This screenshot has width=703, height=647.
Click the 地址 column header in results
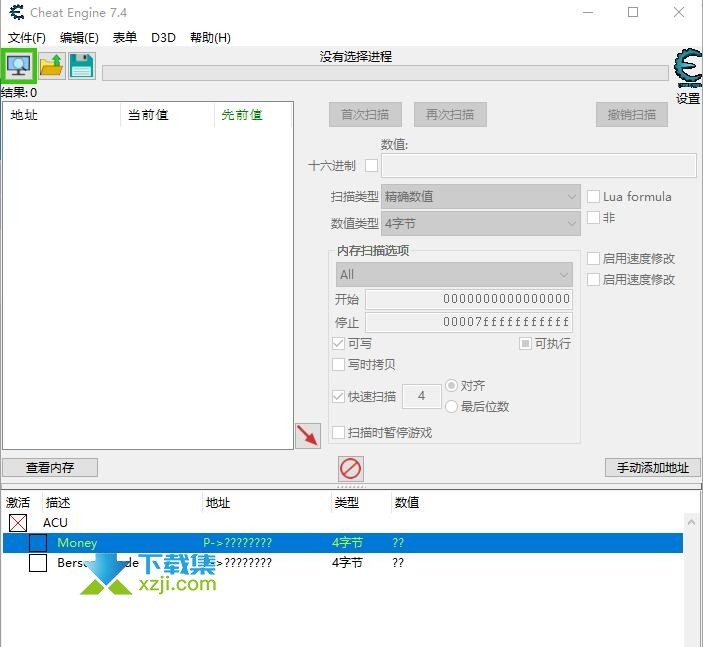(61, 115)
